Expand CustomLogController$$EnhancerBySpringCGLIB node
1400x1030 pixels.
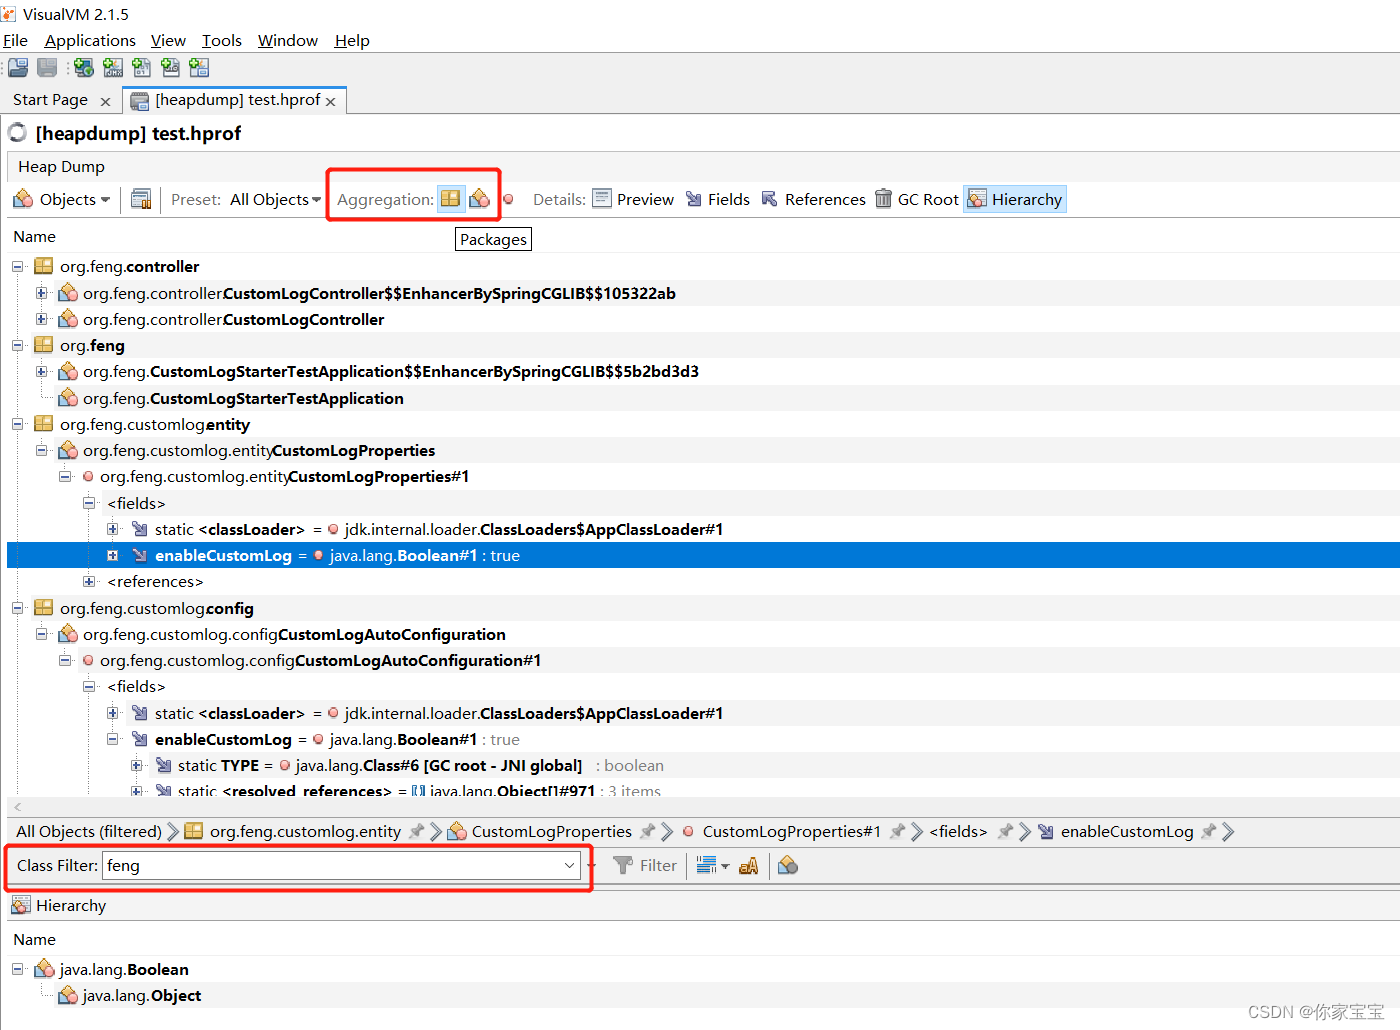pyautogui.click(x=41, y=293)
